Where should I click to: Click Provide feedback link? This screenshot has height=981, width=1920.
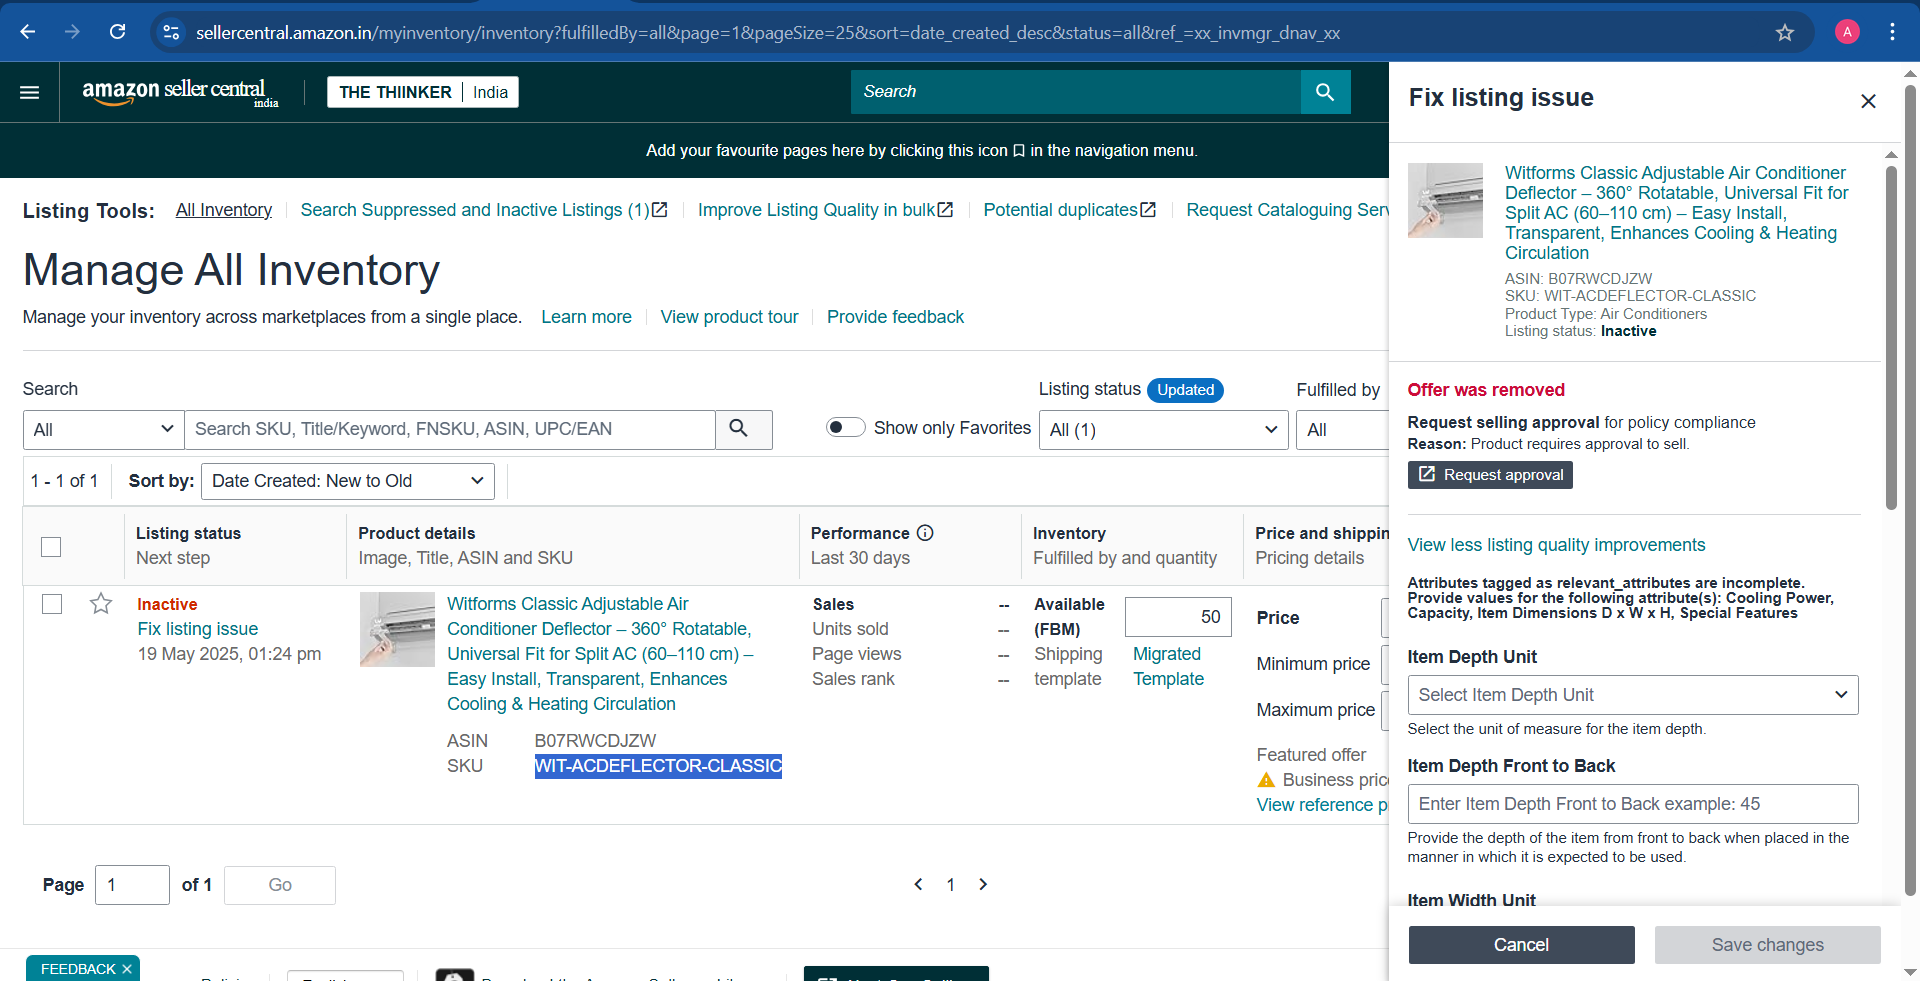pos(895,317)
